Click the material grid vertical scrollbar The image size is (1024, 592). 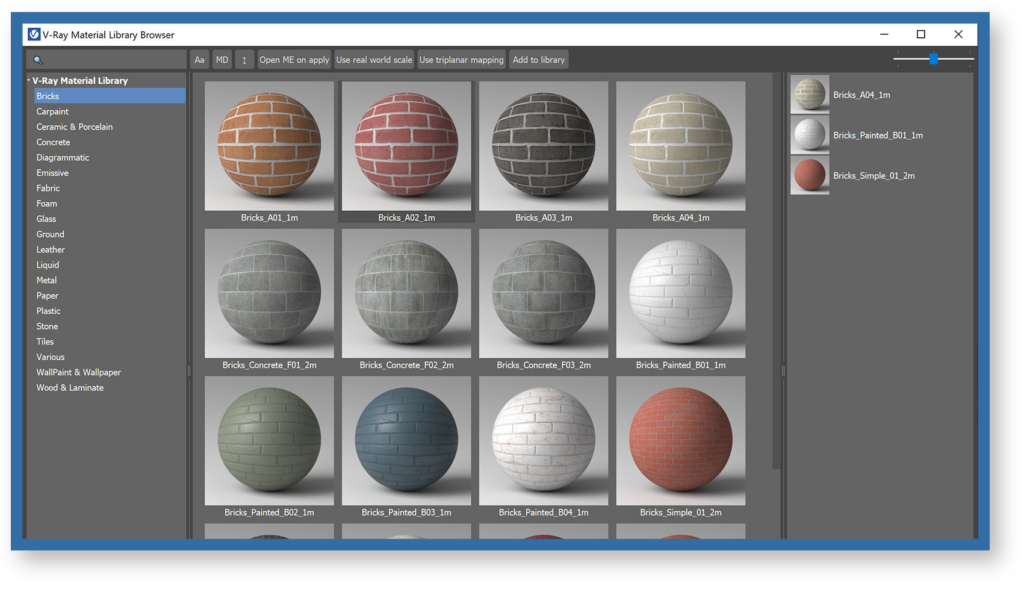coord(776,271)
